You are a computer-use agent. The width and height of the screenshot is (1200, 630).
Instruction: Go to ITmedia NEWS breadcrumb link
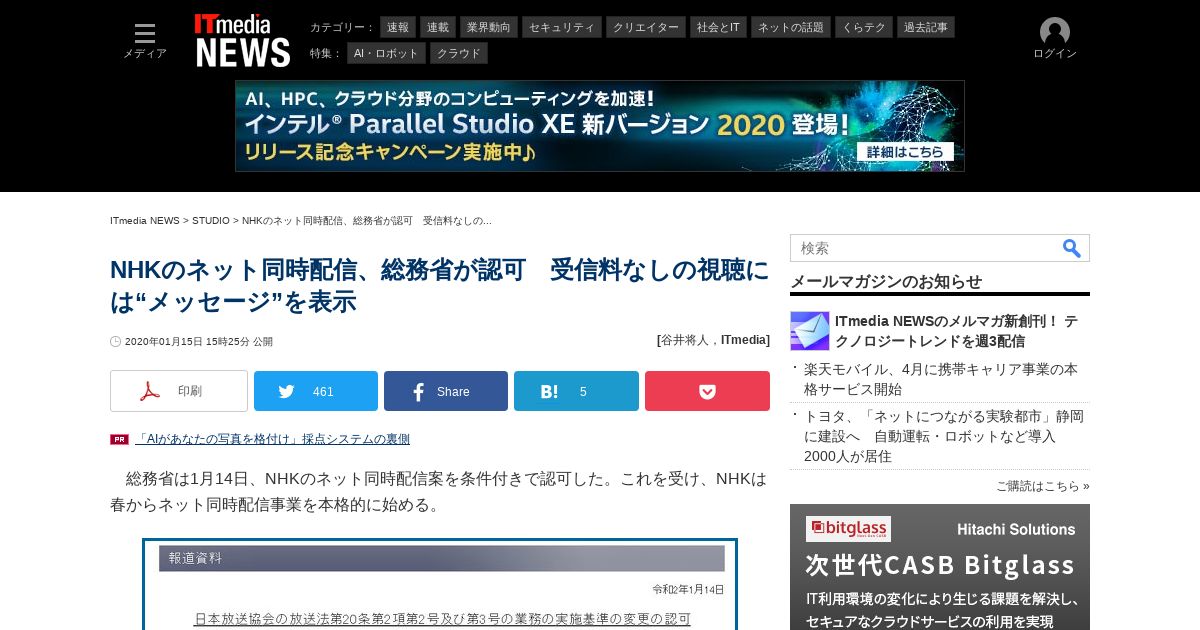point(145,220)
